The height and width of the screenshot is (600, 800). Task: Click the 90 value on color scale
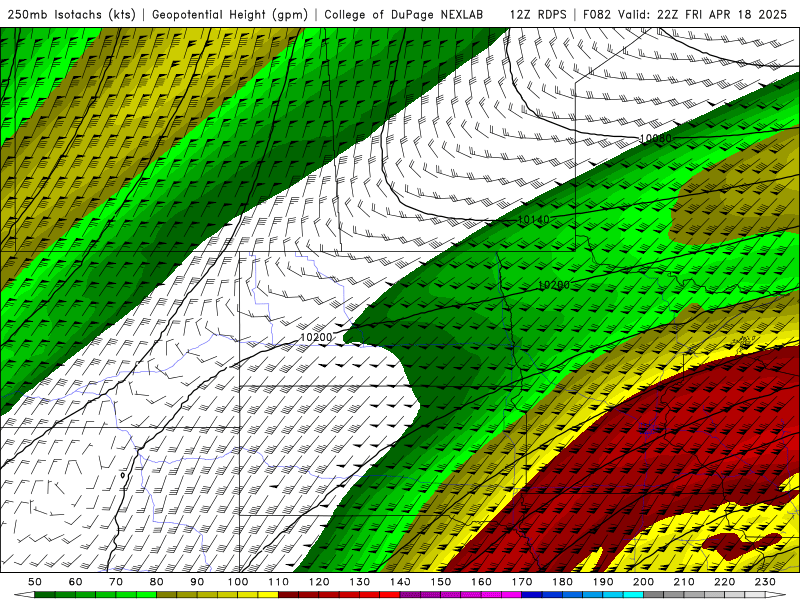[197, 582]
